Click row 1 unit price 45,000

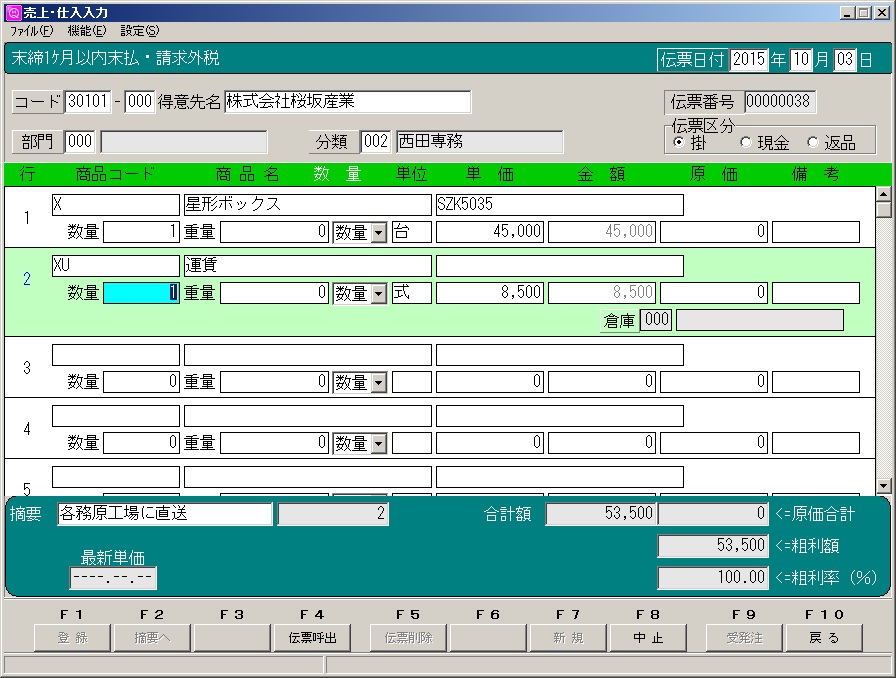coord(490,232)
